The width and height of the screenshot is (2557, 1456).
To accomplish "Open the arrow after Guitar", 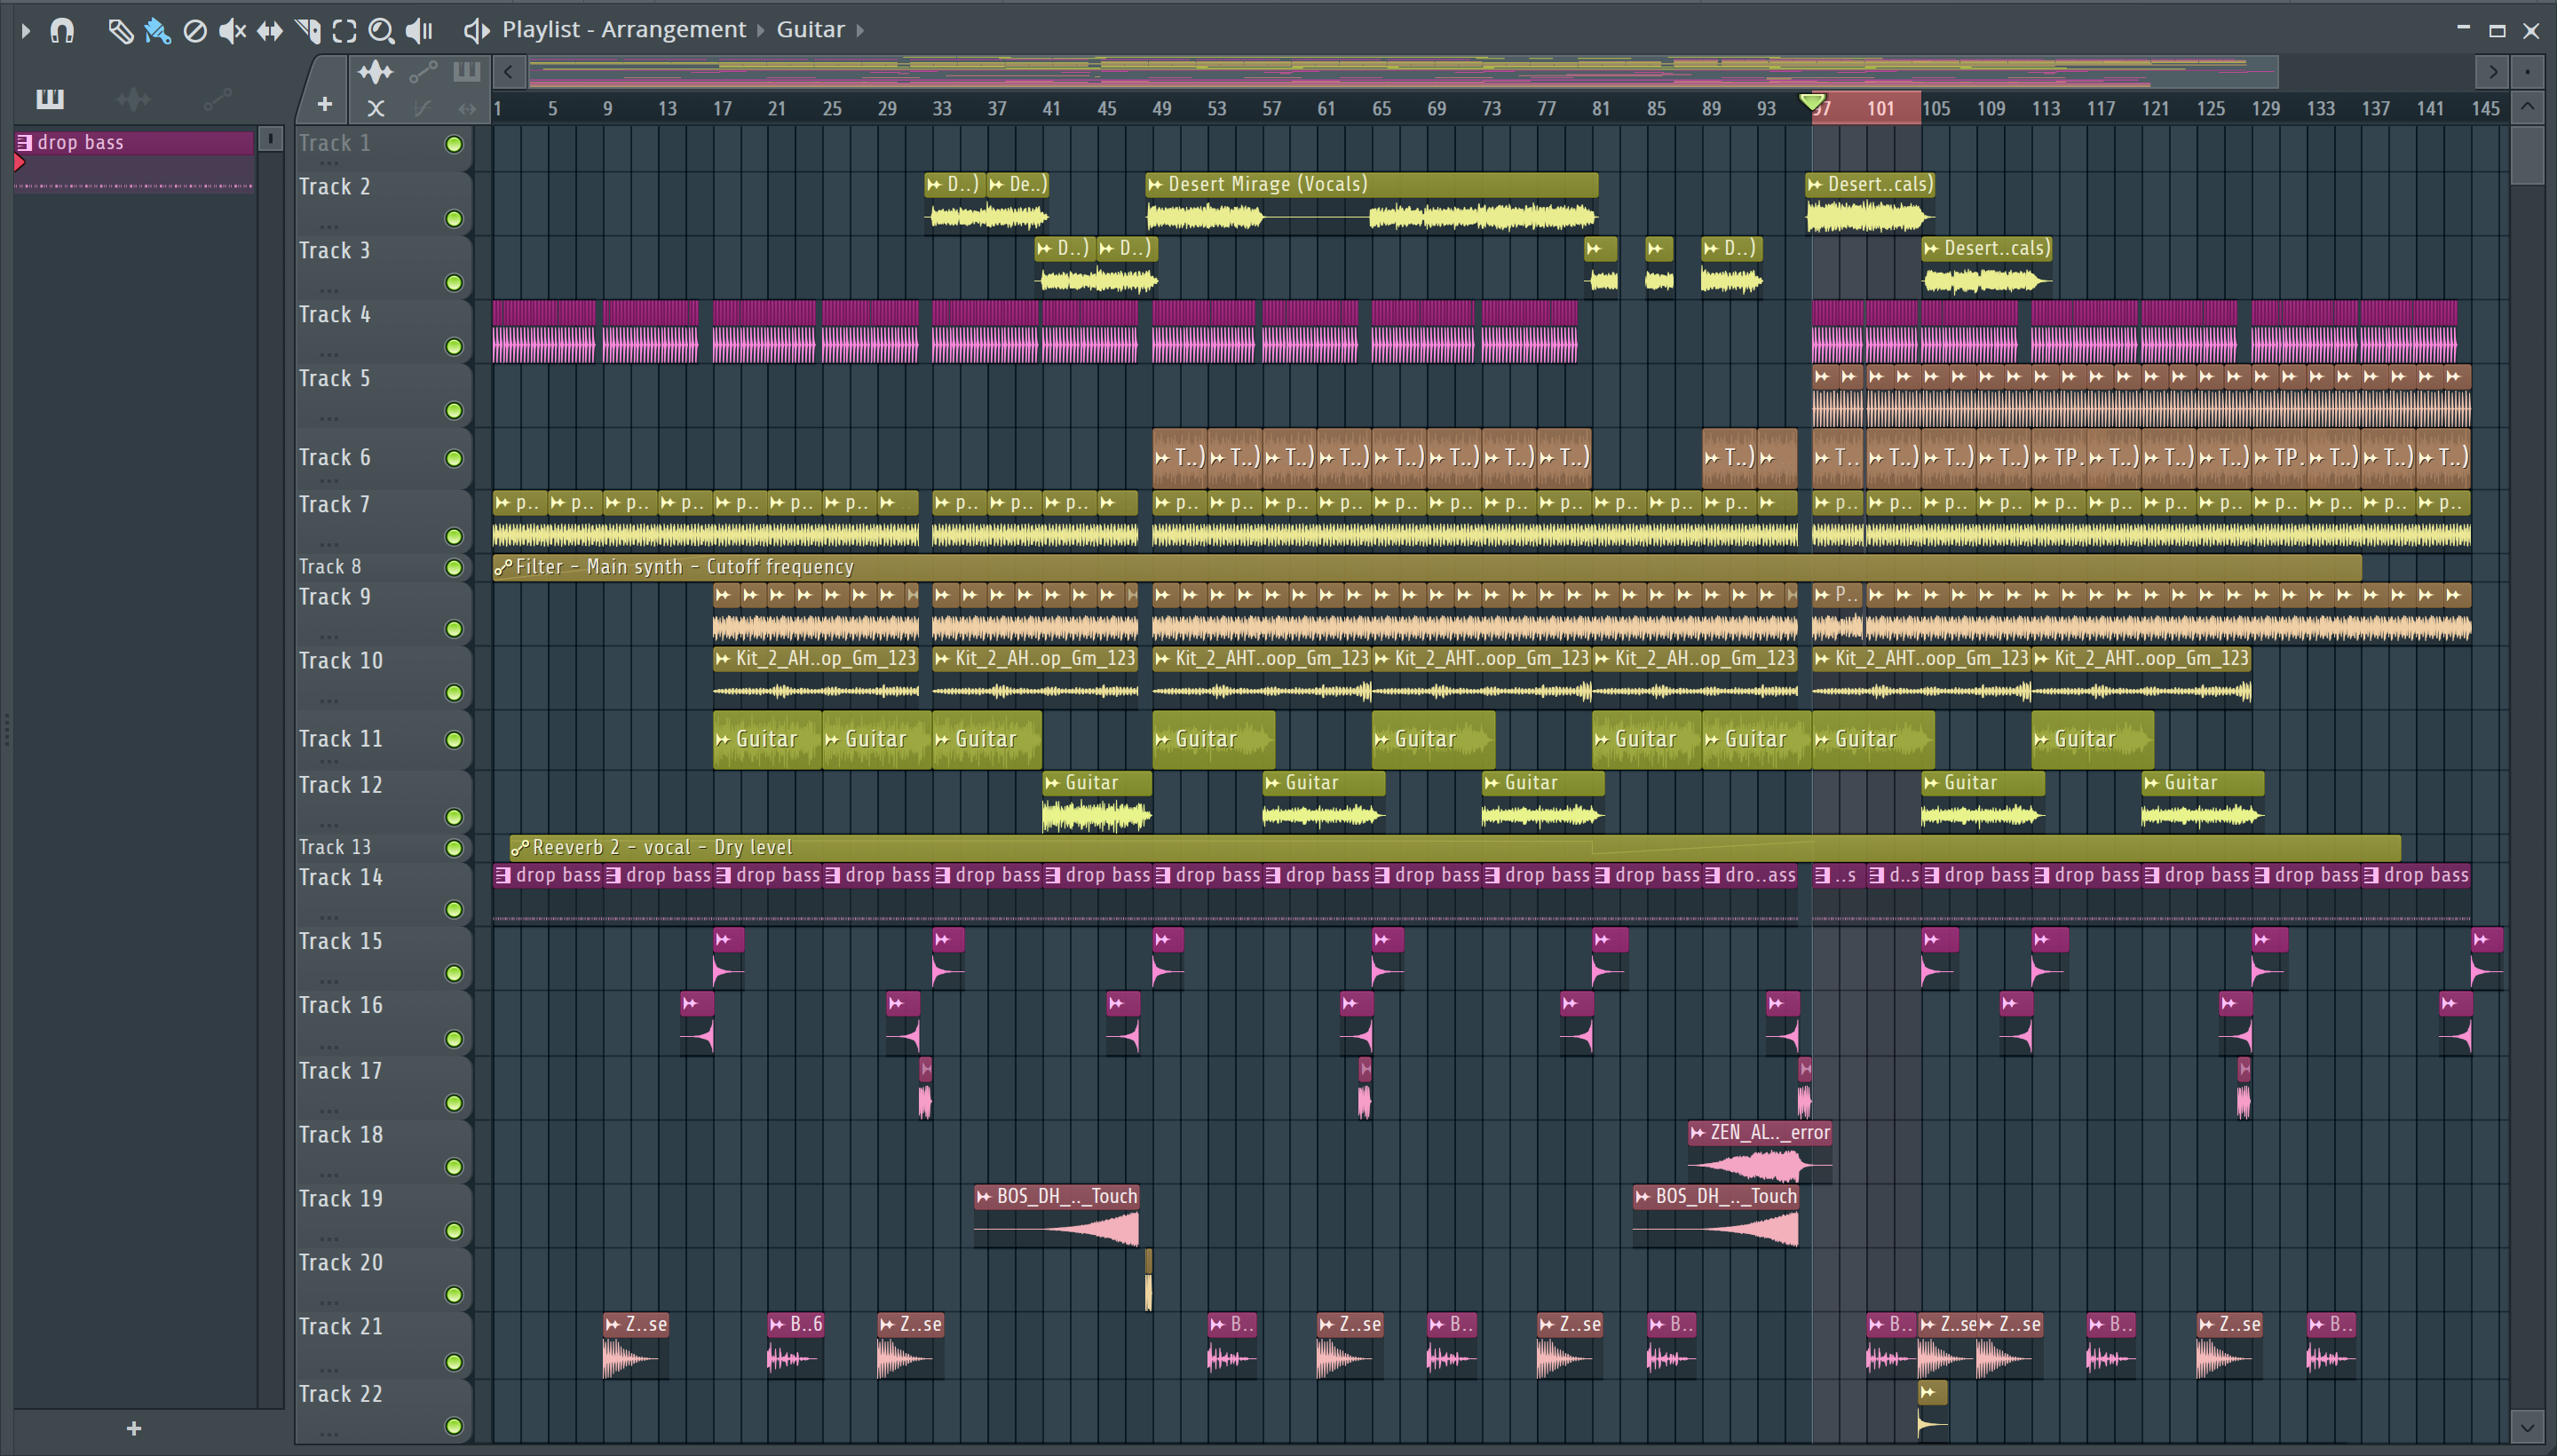I will 860,31.
